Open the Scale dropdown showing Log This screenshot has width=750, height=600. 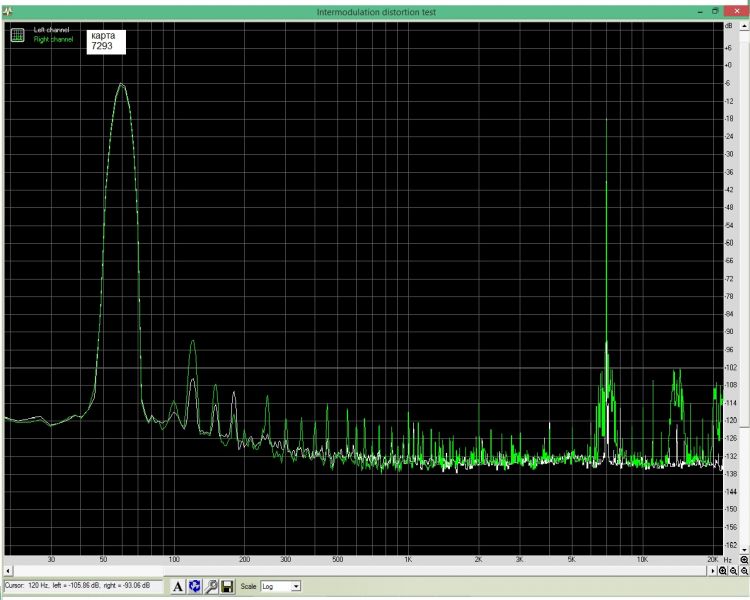(281, 586)
